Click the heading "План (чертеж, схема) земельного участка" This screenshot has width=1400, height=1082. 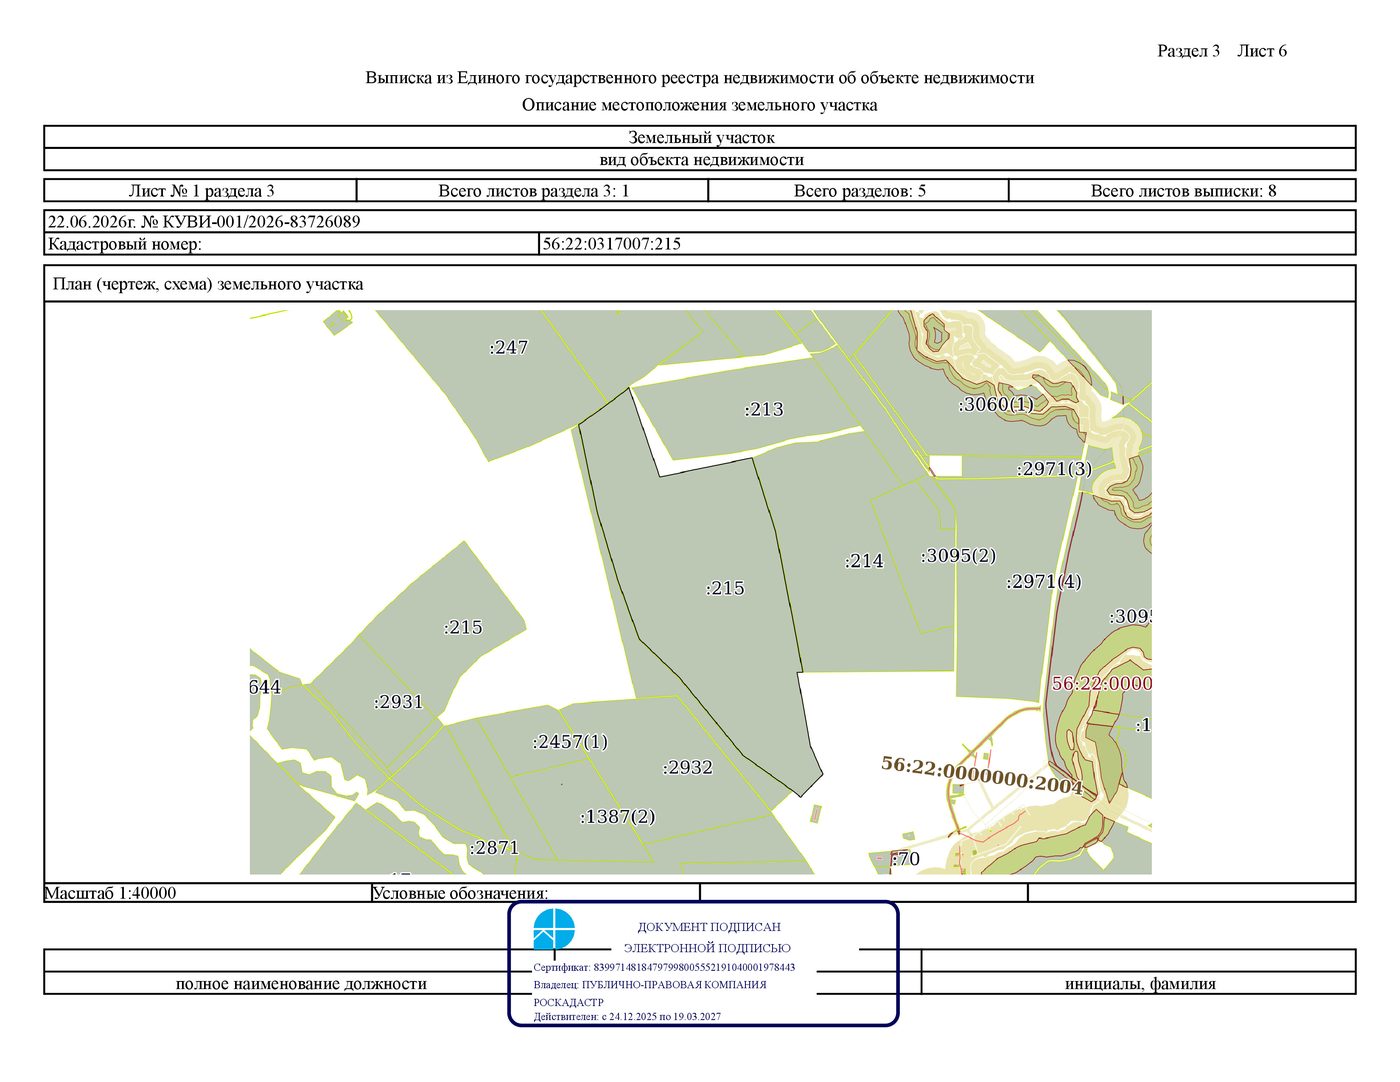[208, 284]
